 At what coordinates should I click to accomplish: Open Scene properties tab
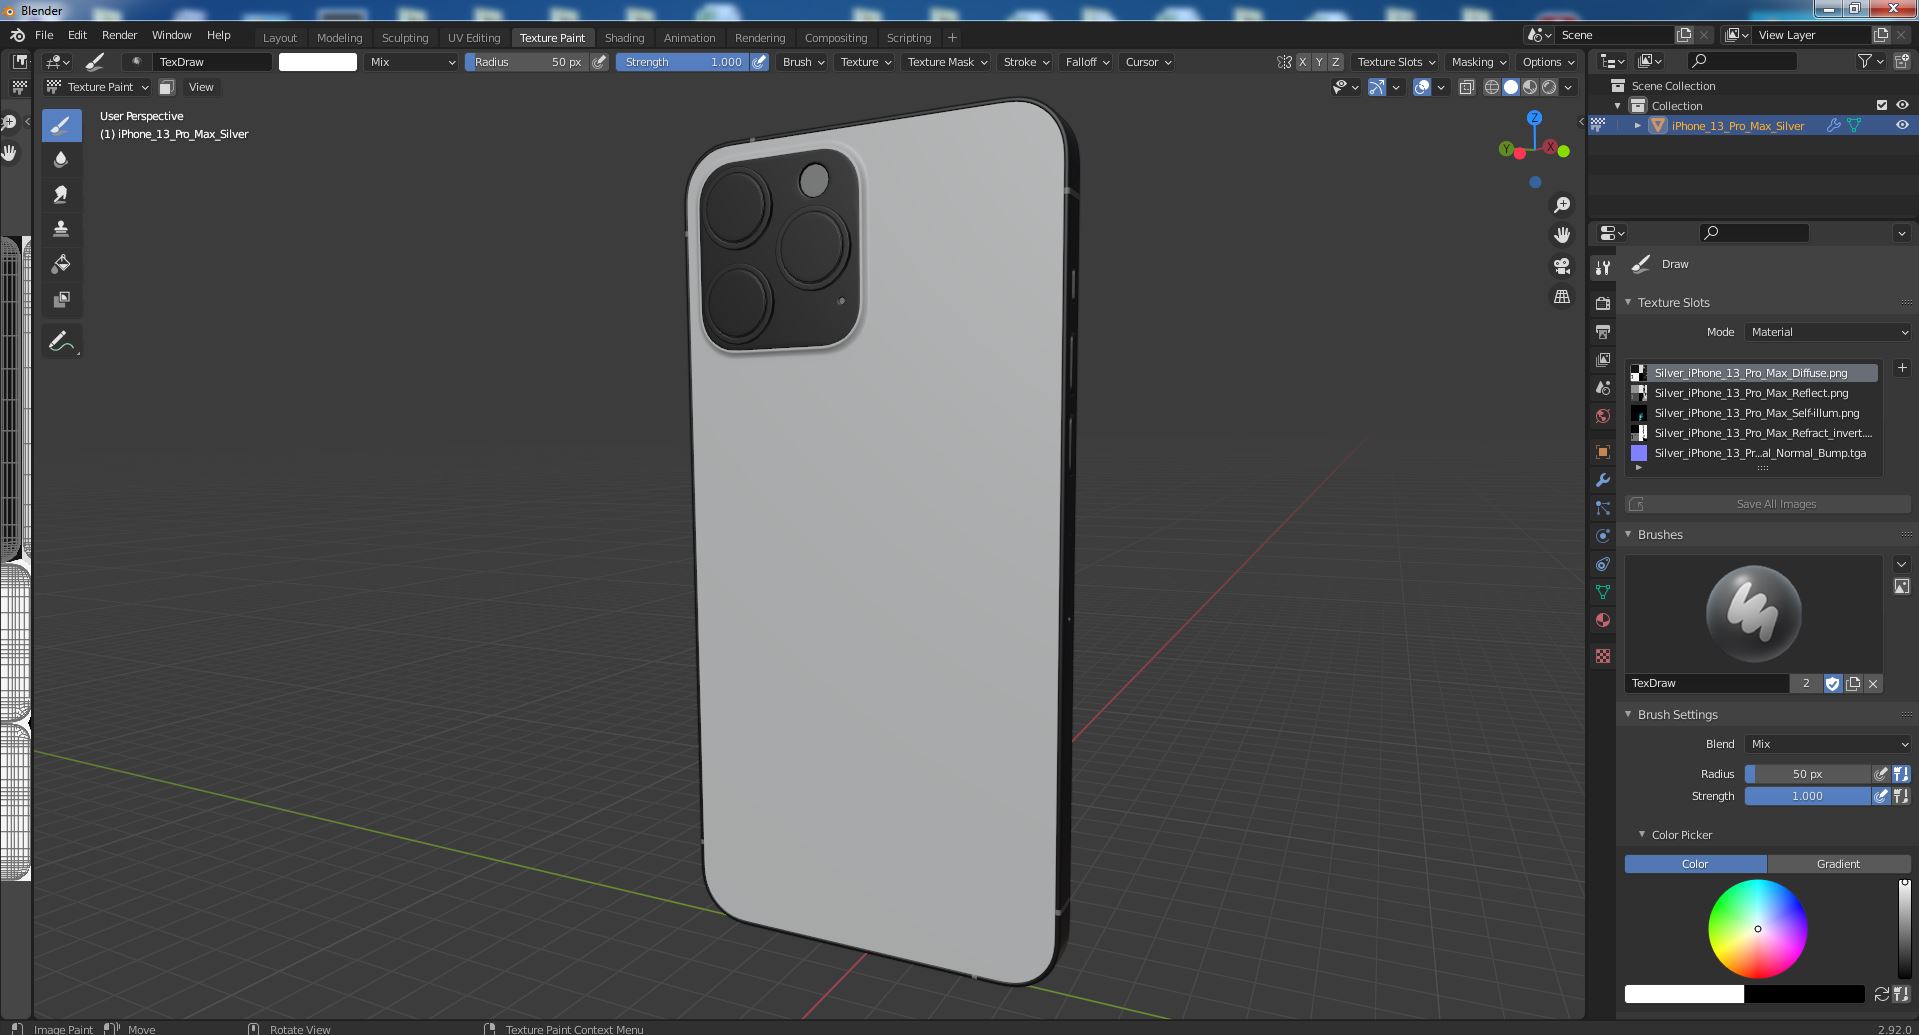pos(1603,387)
